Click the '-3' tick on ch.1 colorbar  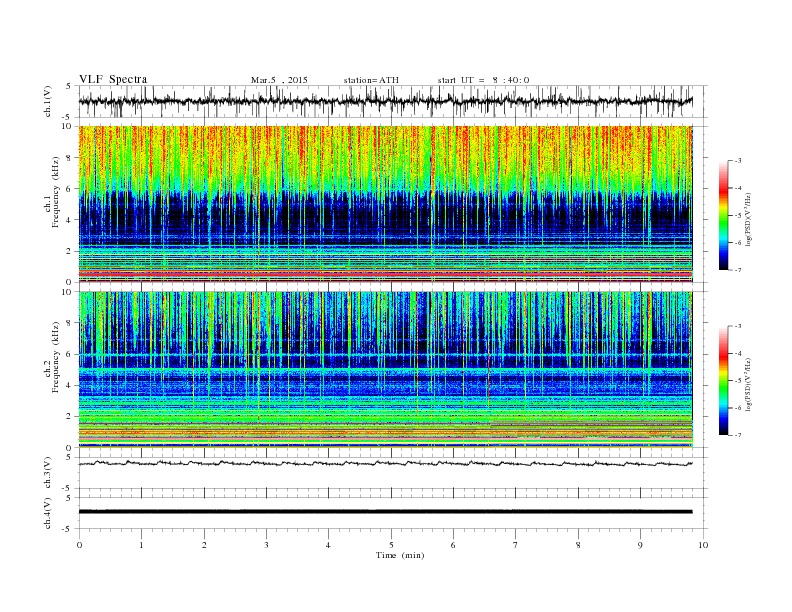[738, 161]
